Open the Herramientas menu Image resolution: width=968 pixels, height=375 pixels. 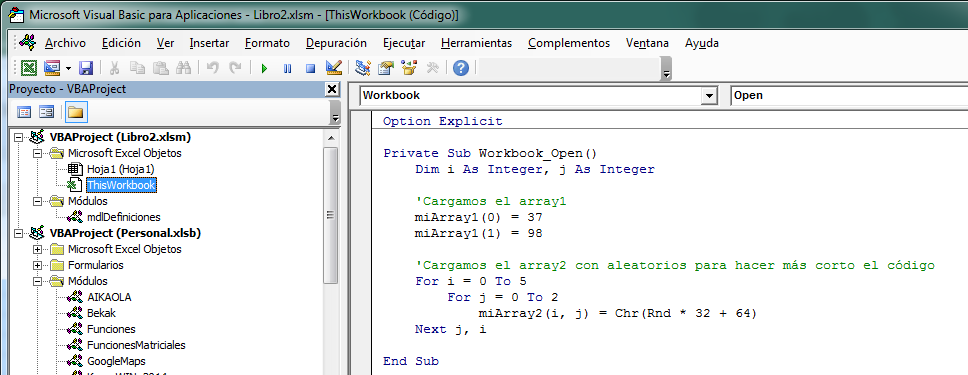(477, 43)
